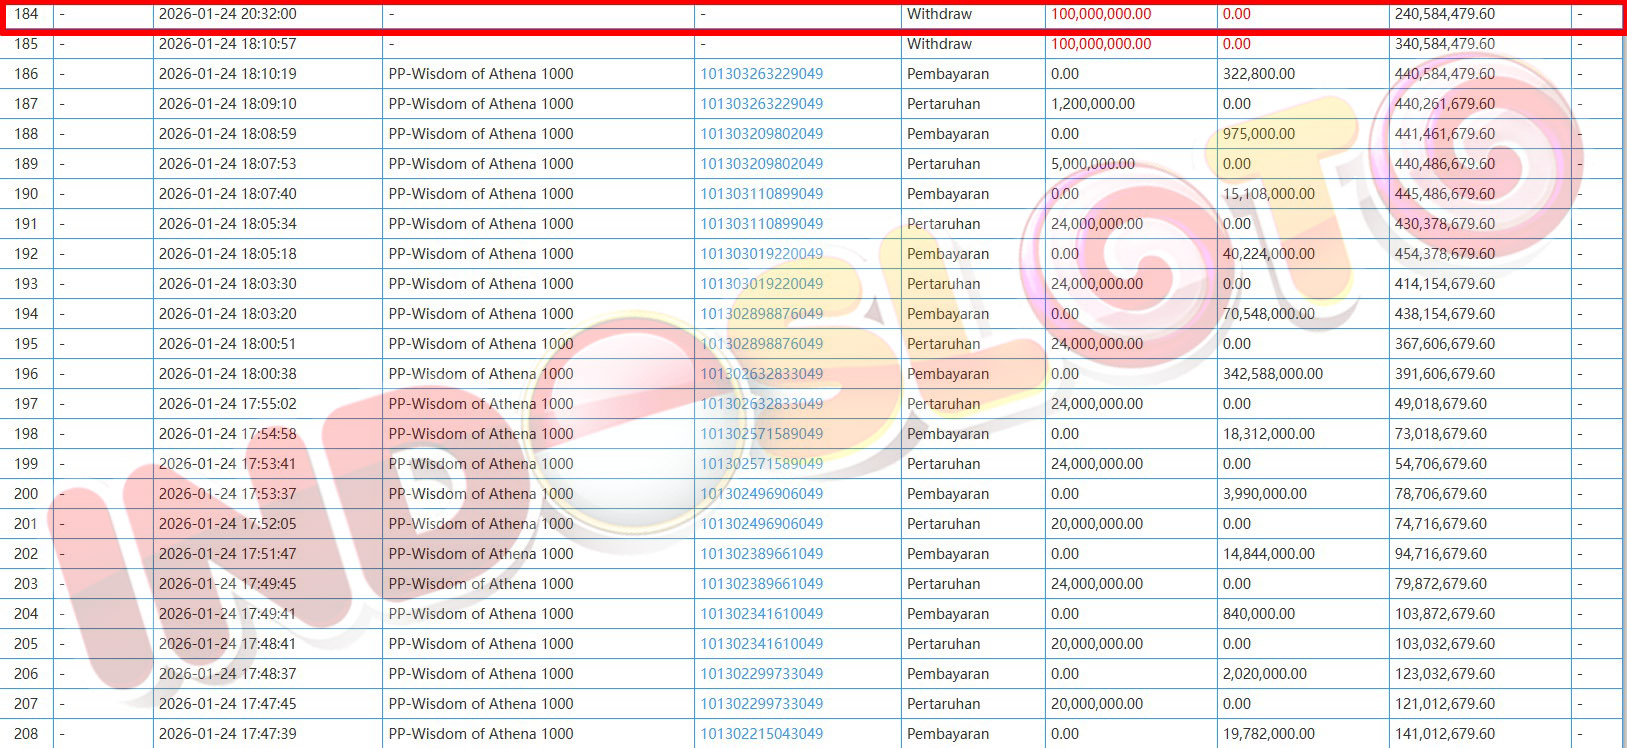Open transaction link 101302341610049 in row 204

(761, 614)
